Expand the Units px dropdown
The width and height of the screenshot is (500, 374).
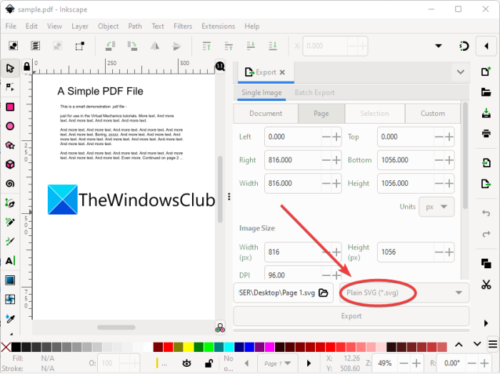click(x=436, y=207)
